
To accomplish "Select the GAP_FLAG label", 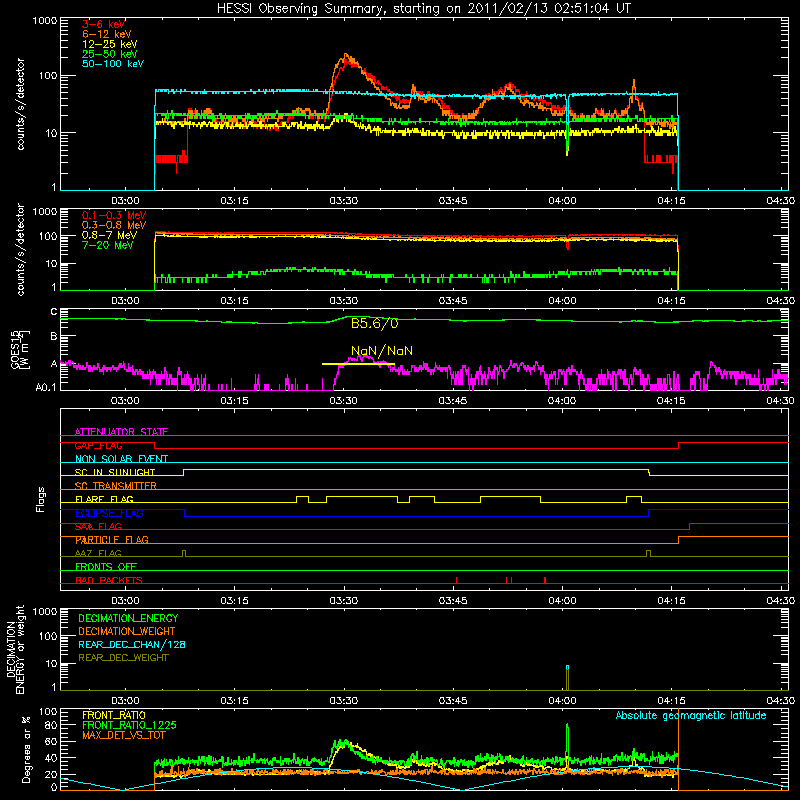I will [x=98, y=445].
